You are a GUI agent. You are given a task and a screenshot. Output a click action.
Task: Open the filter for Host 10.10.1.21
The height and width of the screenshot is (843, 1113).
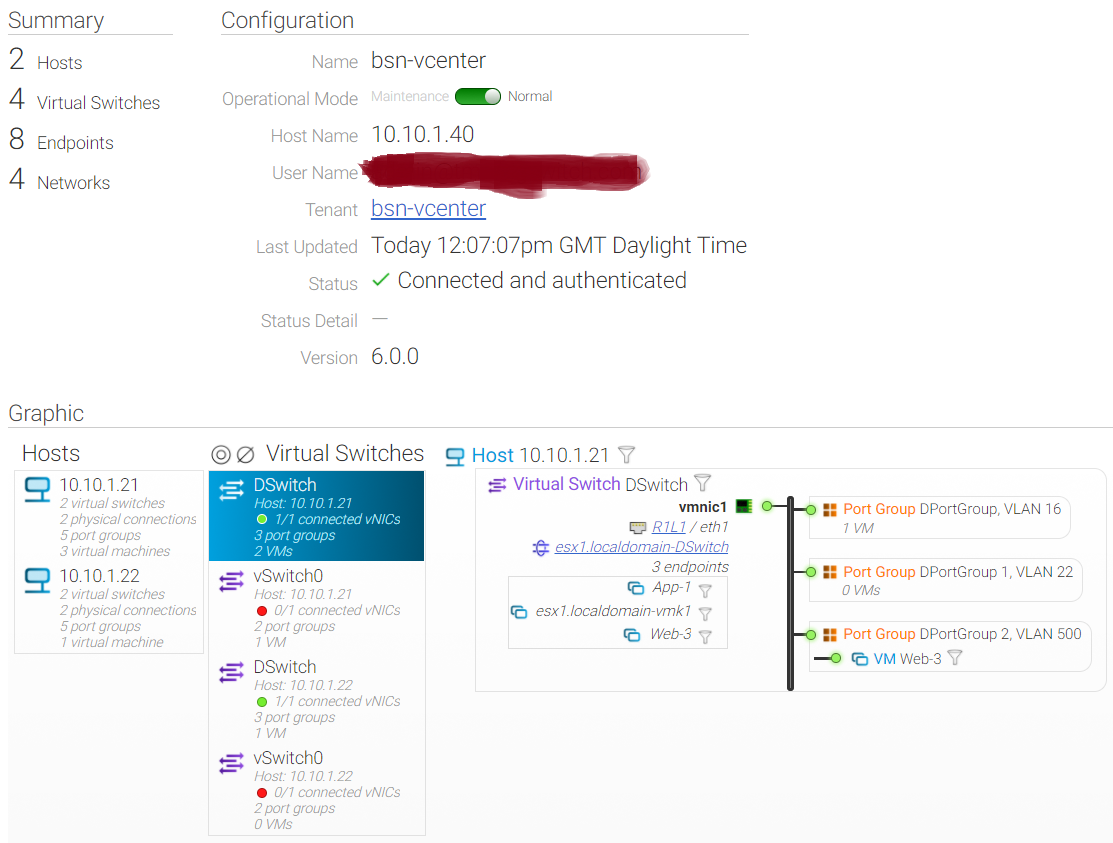tap(626, 455)
